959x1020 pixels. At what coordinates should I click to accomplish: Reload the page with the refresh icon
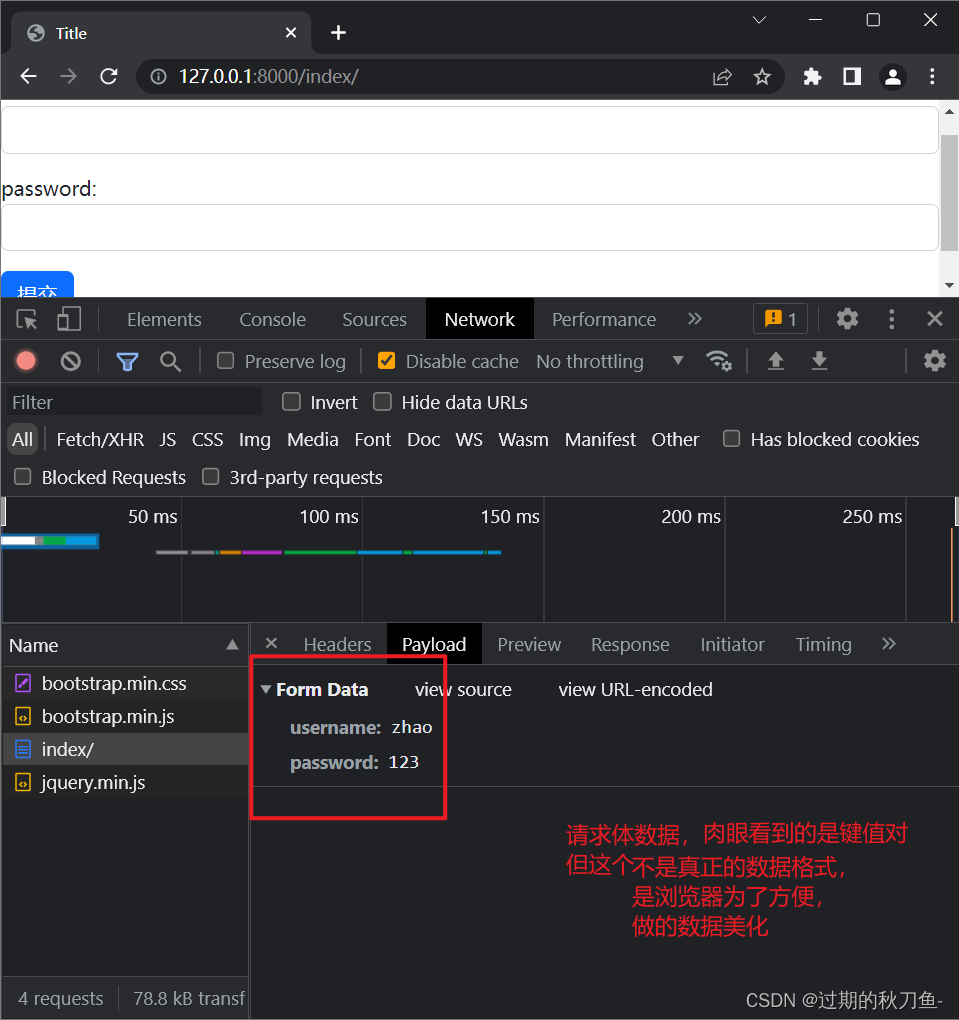click(x=109, y=77)
